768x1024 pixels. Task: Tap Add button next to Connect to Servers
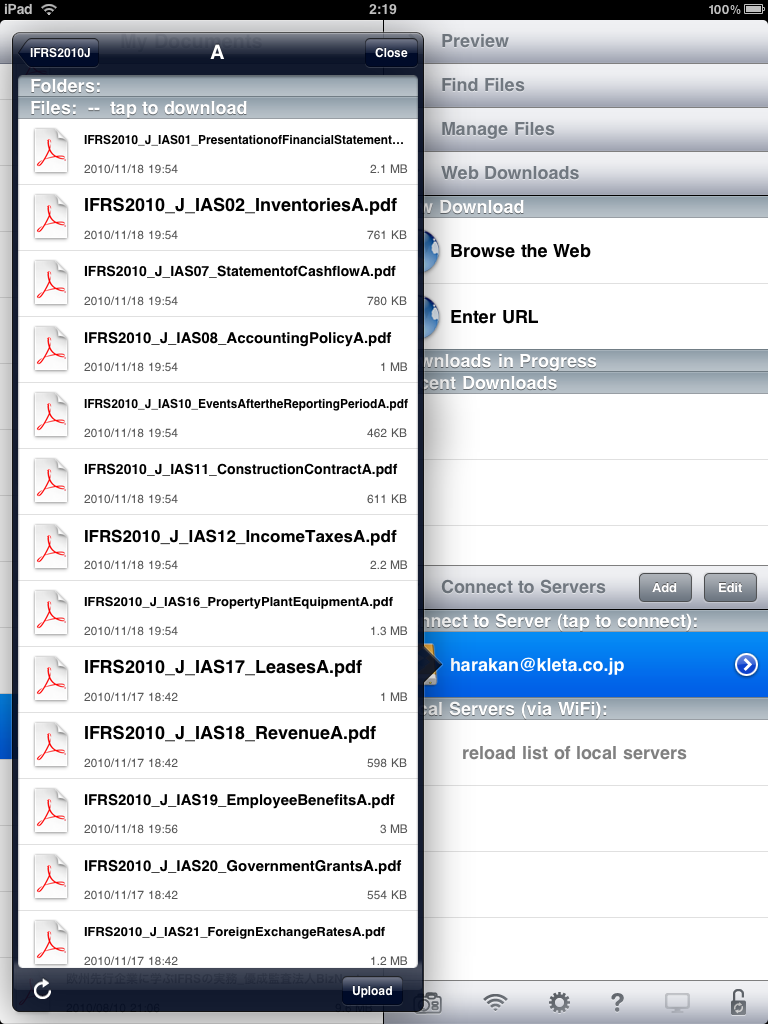tap(665, 587)
